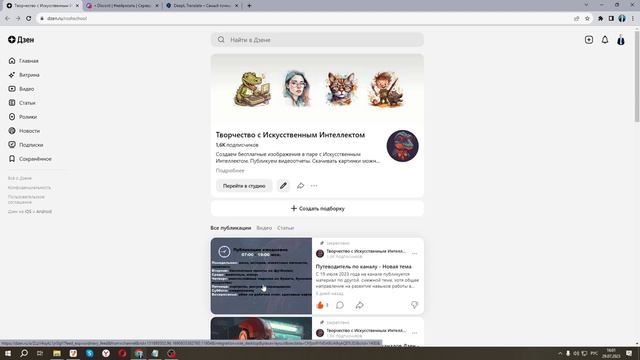640x360 pixels.
Task: Click Создать подборку button
Action: click(x=317, y=208)
